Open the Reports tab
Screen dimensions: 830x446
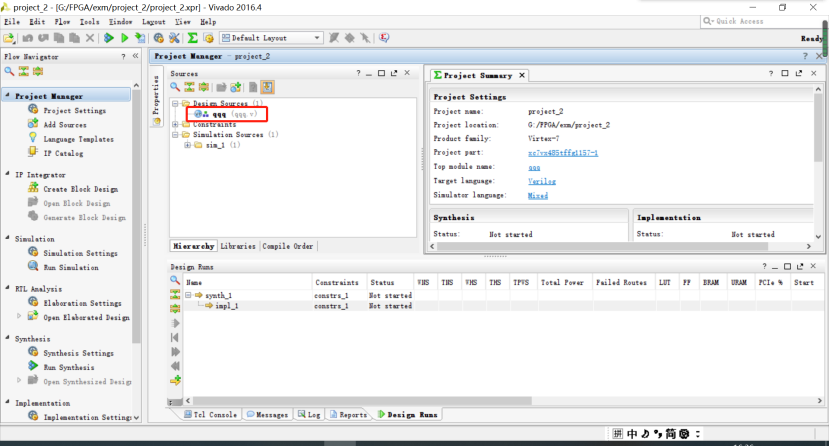(x=348, y=414)
